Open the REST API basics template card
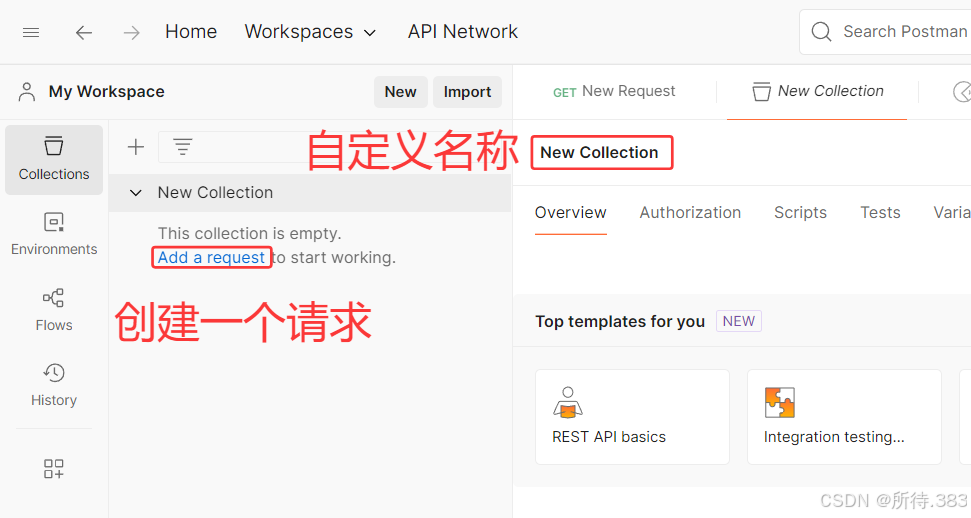The image size is (971, 518). point(632,417)
